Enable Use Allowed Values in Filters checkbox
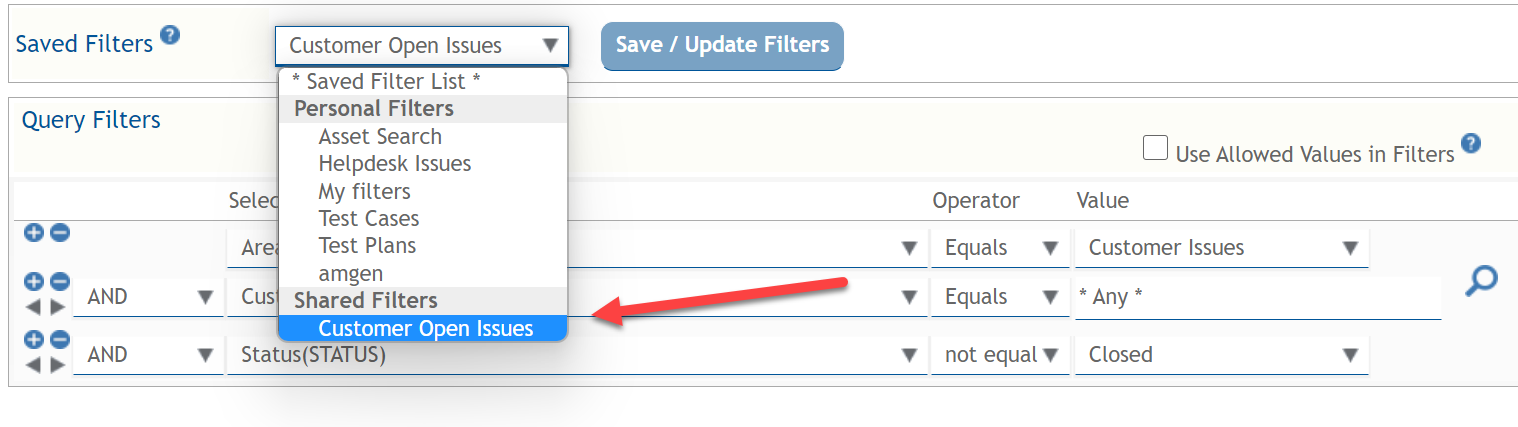The image size is (1518, 427). click(1156, 149)
